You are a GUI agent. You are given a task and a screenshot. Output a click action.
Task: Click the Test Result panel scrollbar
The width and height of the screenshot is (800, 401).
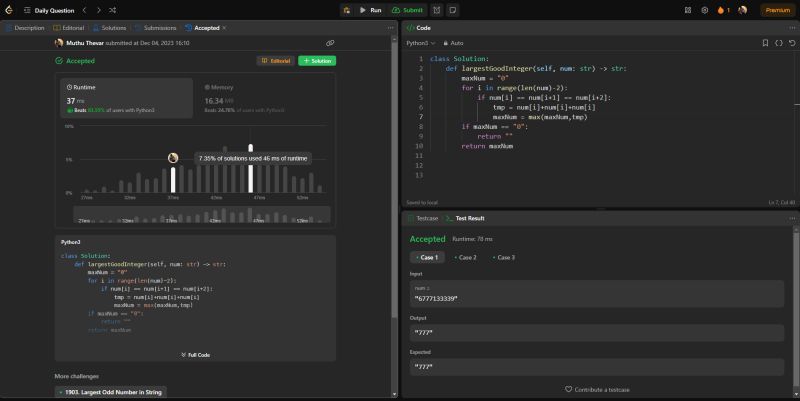[x=796, y=306]
